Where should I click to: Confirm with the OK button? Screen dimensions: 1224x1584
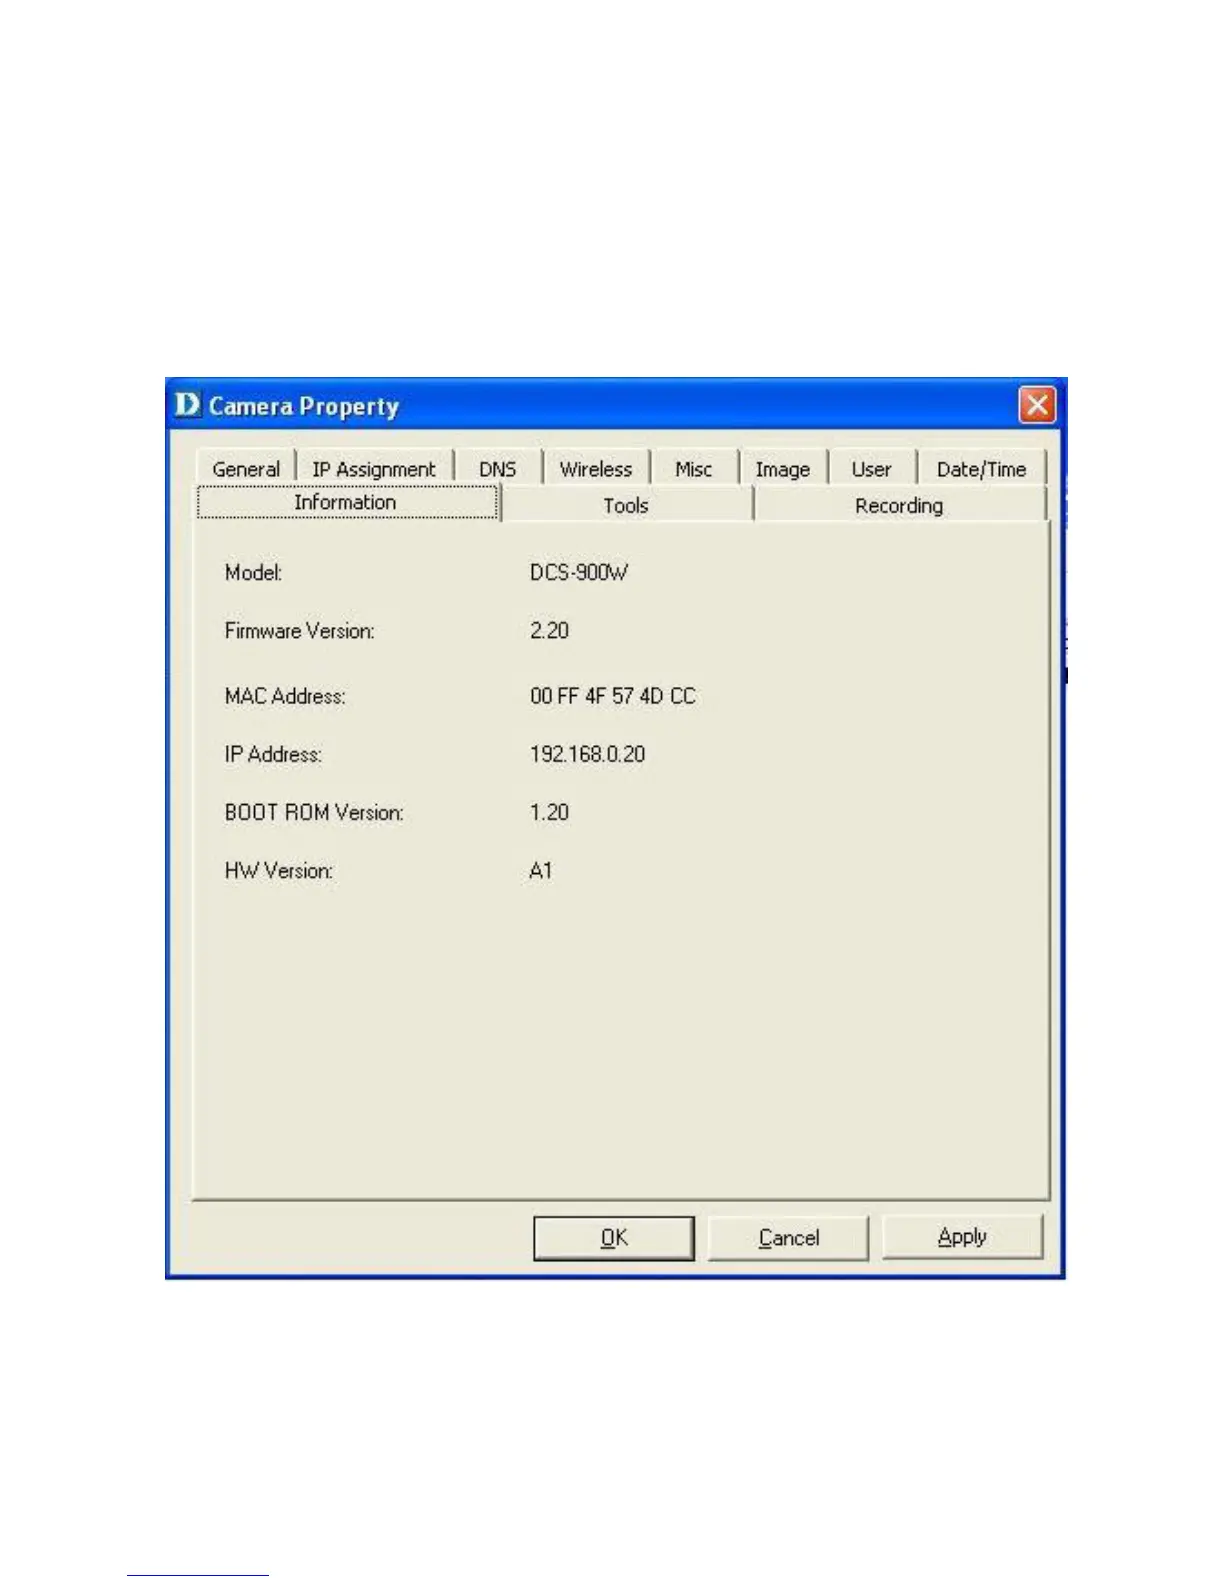(x=614, y=1238)
